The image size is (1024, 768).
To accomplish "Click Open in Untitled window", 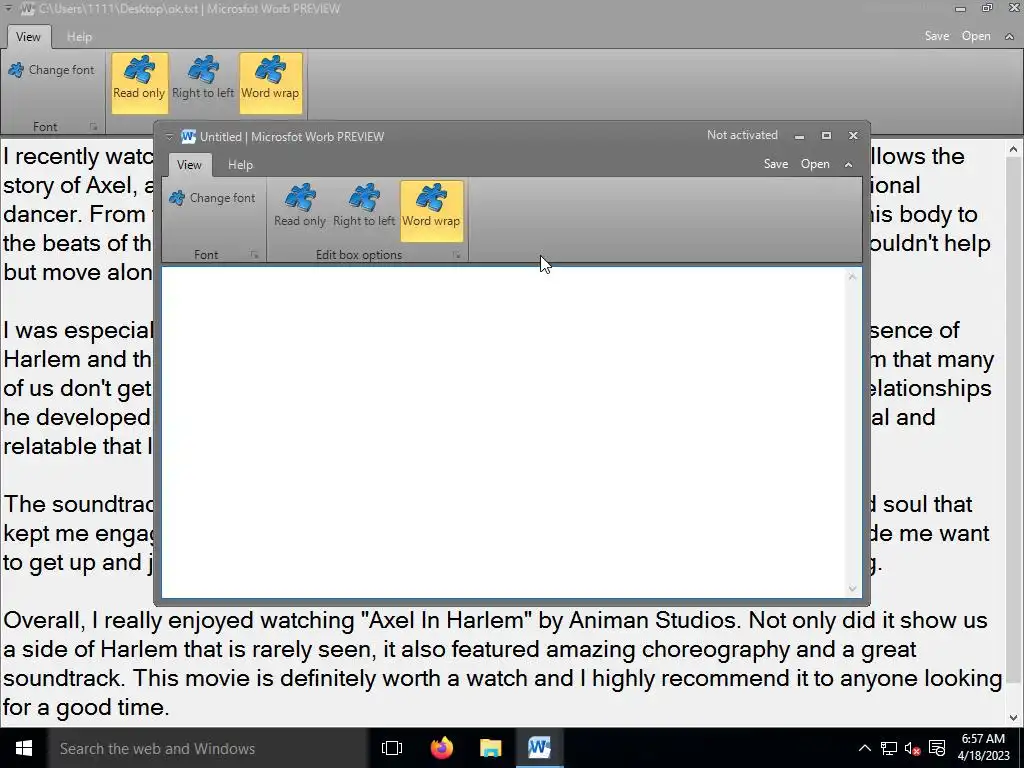I will 815,164.
